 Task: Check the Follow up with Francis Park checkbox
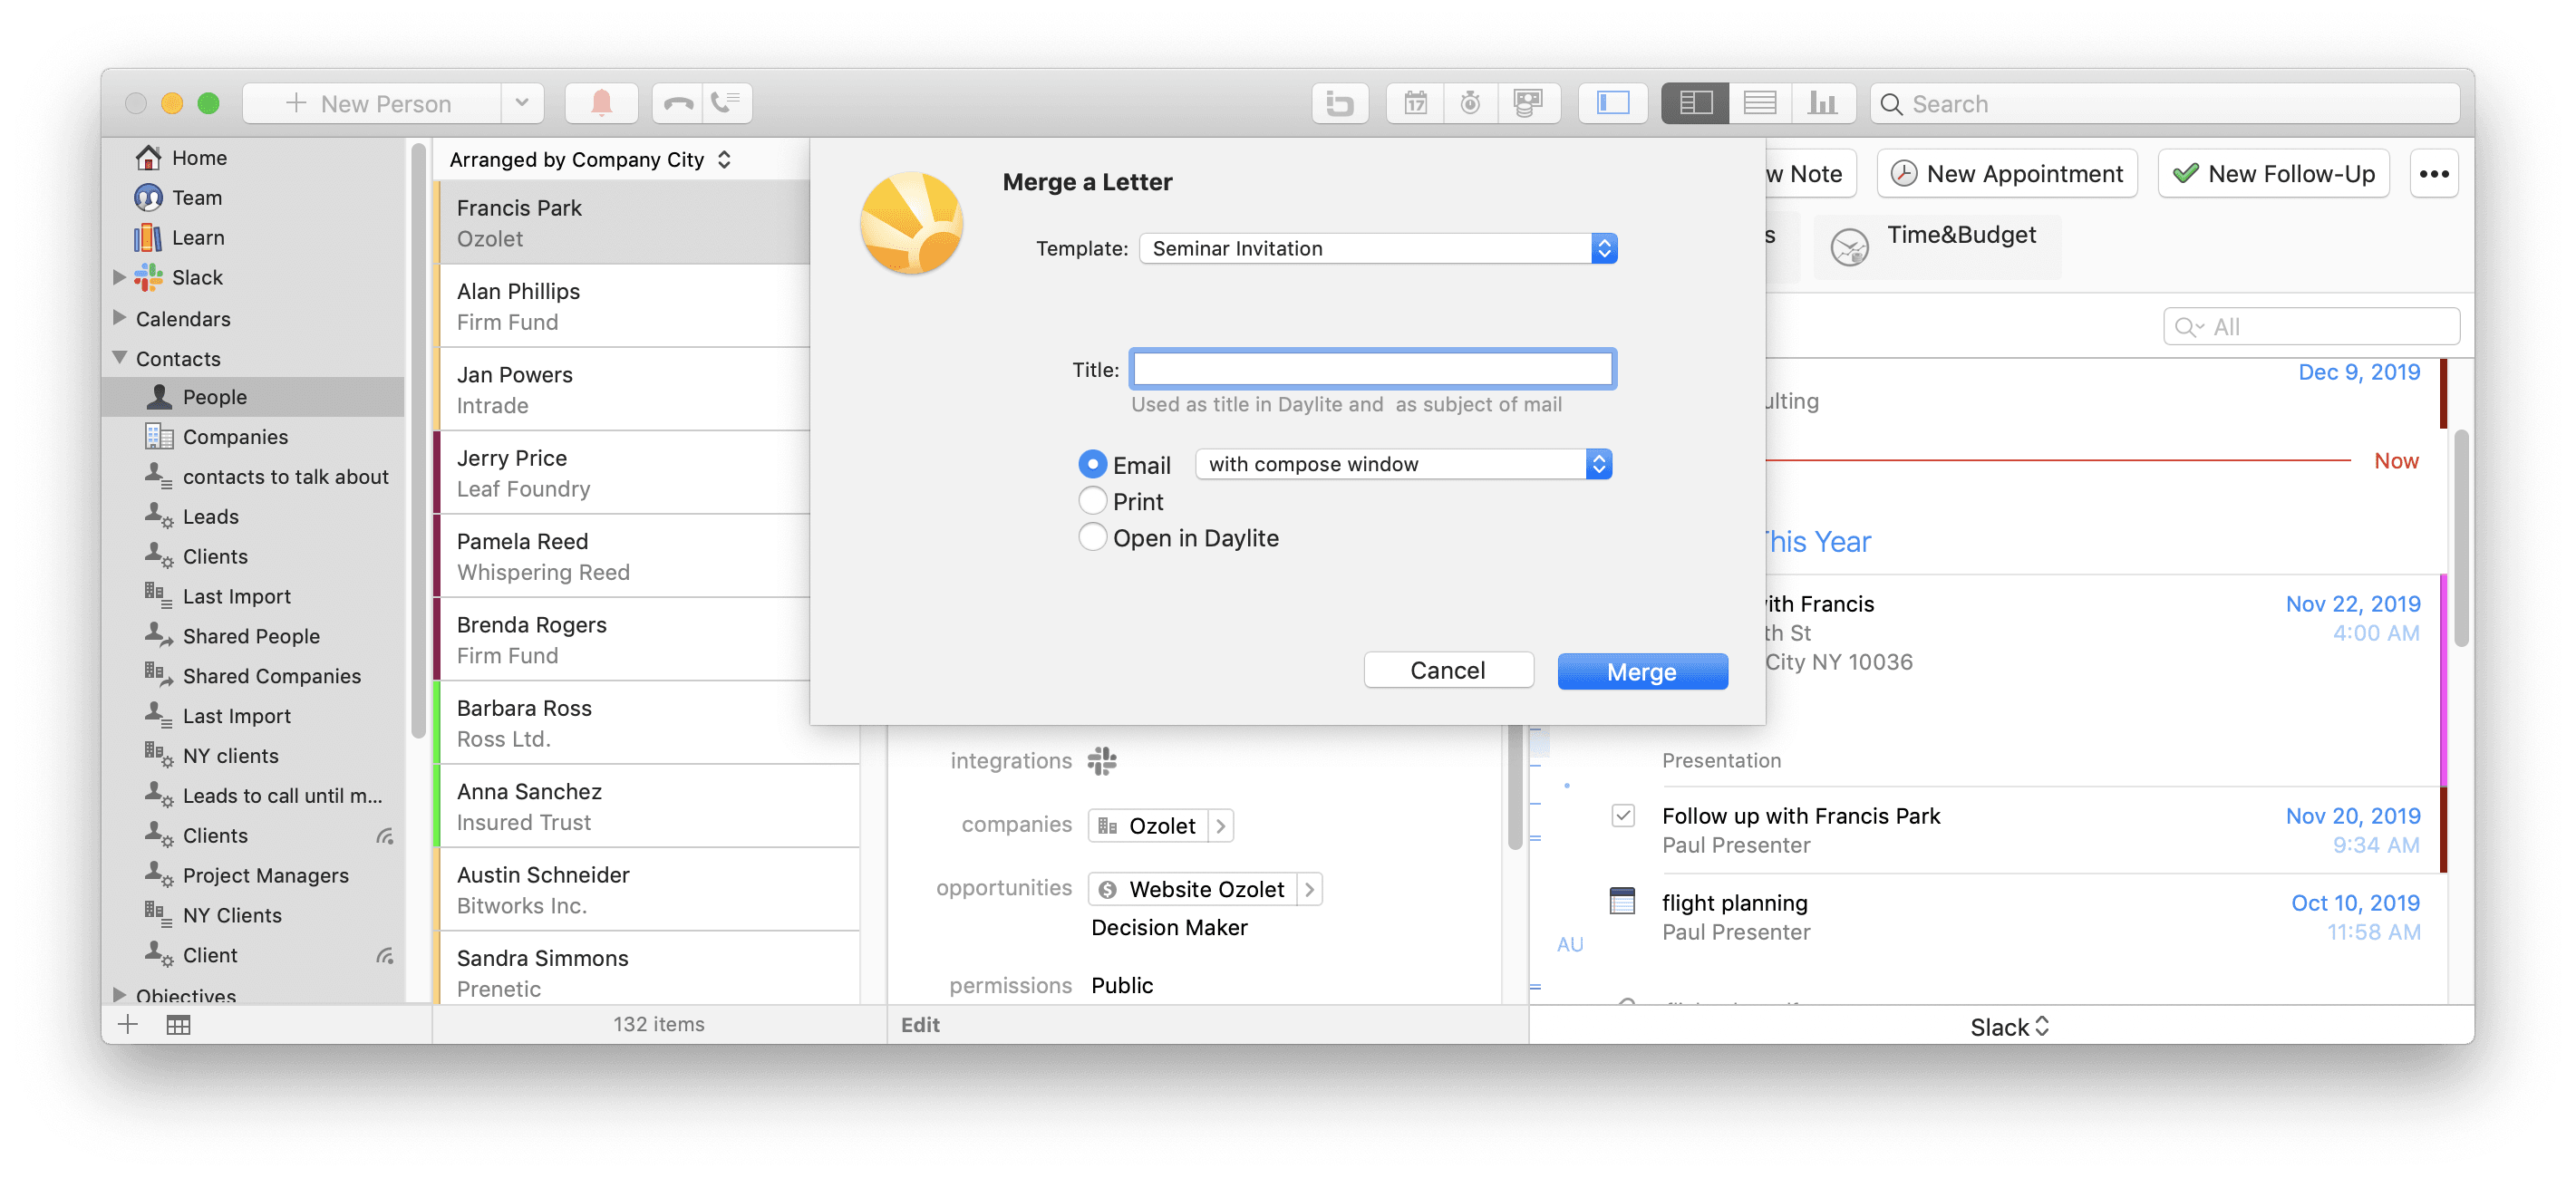tap(1623, 815)
